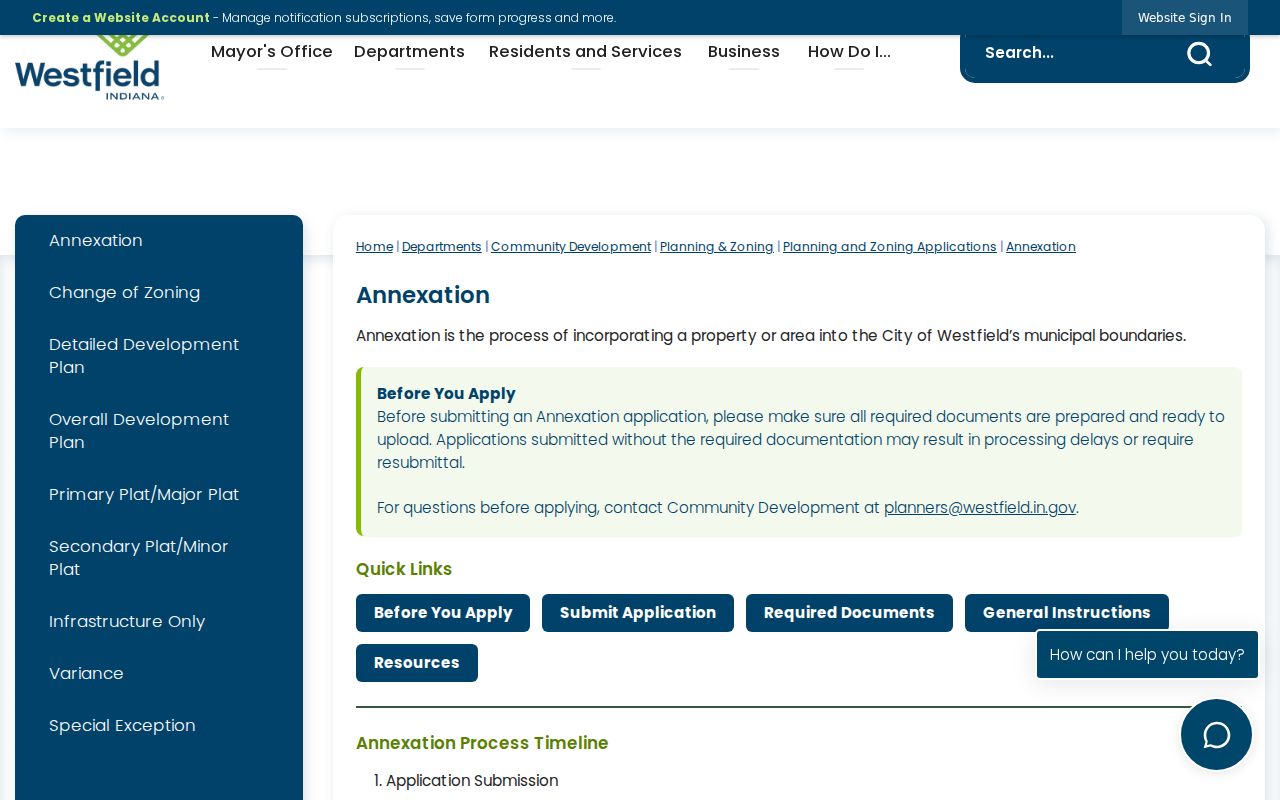Open Overall Development Plan sidebar item

[139, 431]
